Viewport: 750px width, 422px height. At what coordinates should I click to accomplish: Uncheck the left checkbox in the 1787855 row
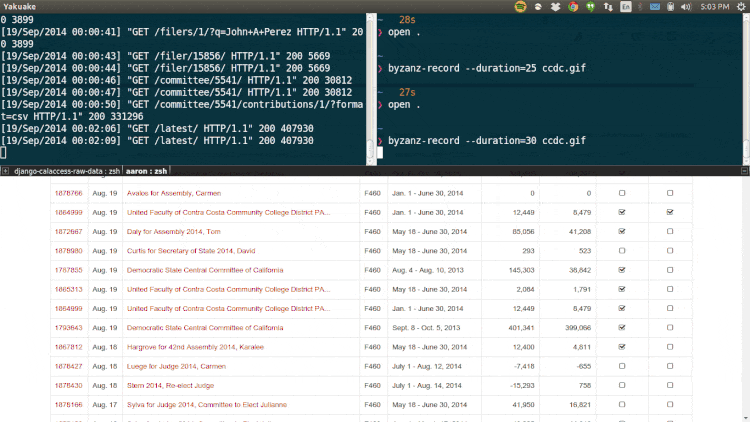pos(622,270)
